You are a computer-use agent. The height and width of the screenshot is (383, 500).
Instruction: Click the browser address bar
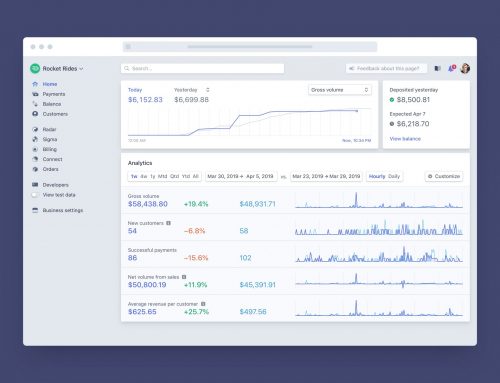250,47
